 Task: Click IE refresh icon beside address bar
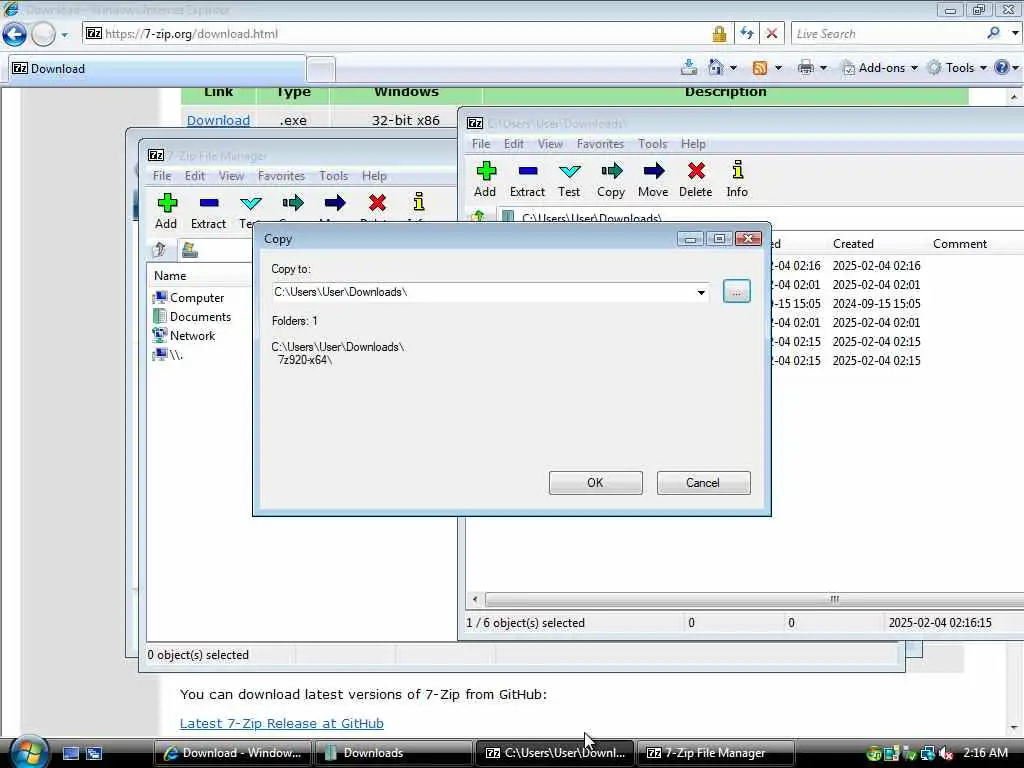click(747, 33)
